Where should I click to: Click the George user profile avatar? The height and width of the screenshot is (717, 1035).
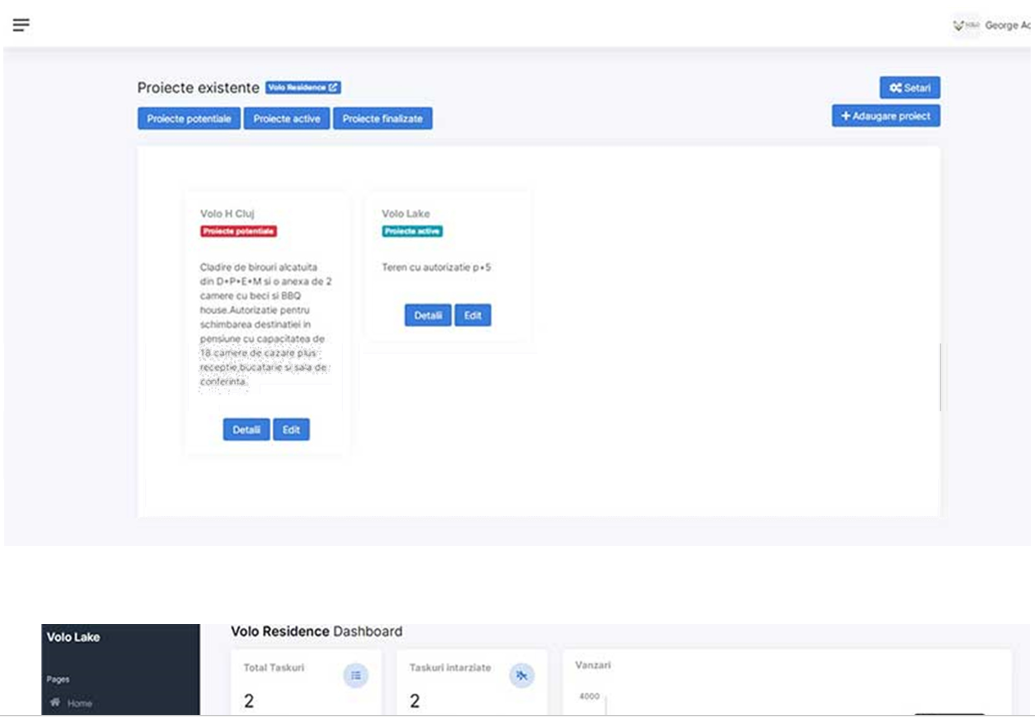tap(966, 25)
